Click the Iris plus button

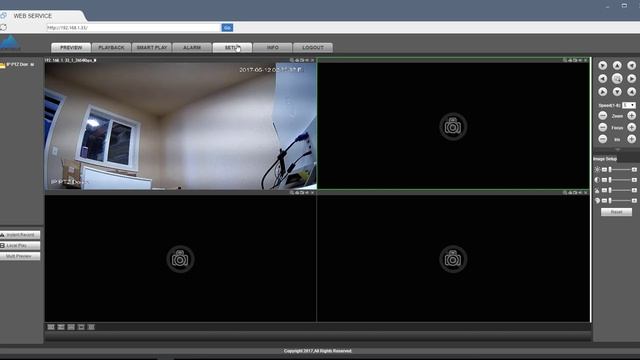coord(631,139)
